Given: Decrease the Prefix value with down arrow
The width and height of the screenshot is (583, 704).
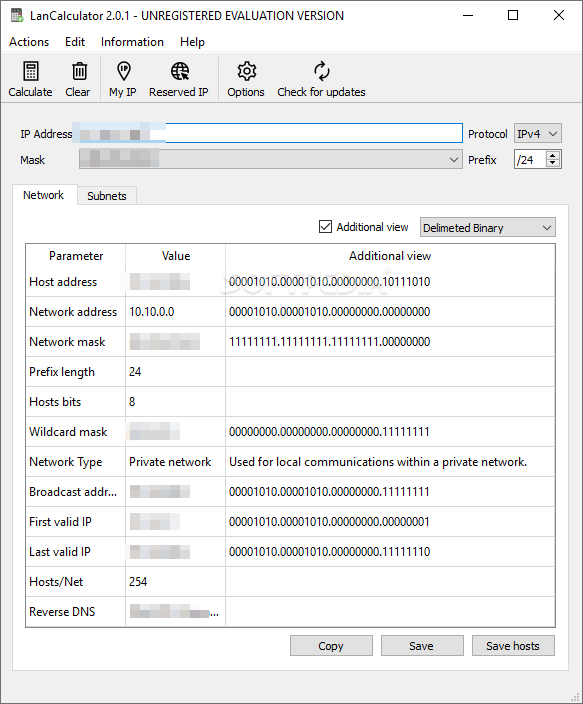Looking at the screenshot, I should pos(553,163).
